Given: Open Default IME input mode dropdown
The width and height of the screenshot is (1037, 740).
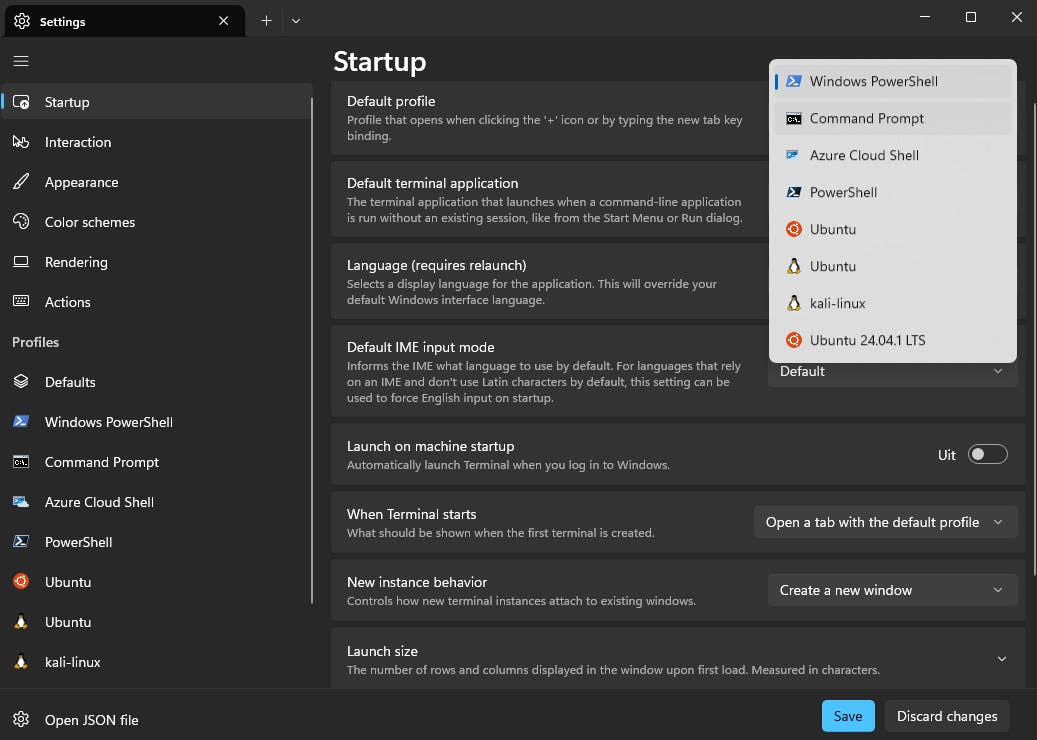Looking at the screenshot, I should (x=891, y=371).
